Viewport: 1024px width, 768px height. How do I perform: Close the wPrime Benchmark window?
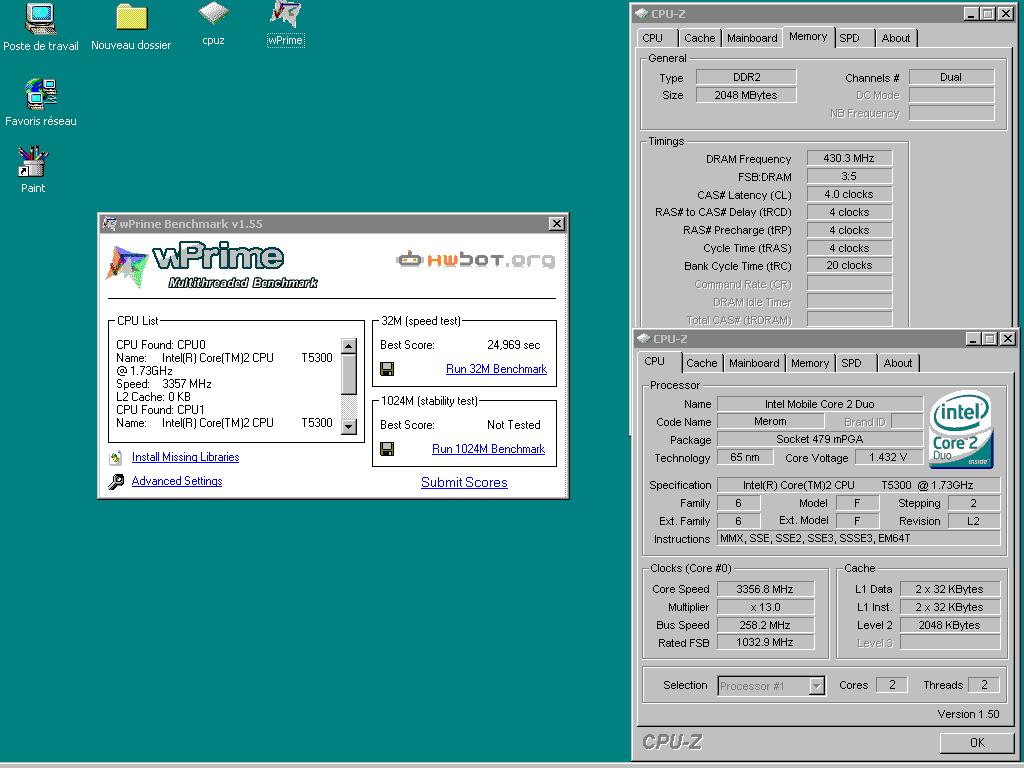click(556, 224)
